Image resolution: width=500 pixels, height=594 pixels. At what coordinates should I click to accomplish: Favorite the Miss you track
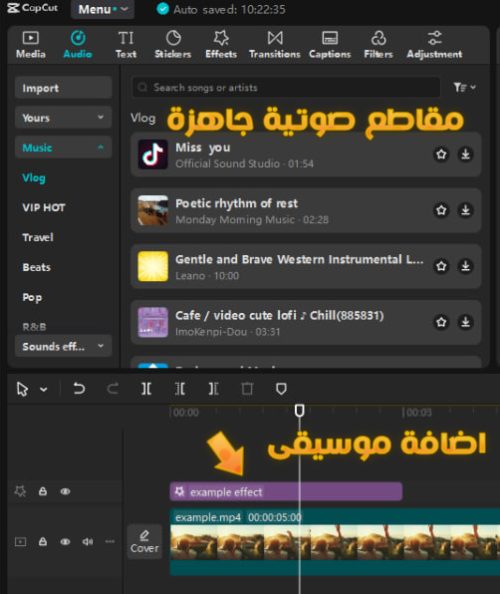(441, 154)
